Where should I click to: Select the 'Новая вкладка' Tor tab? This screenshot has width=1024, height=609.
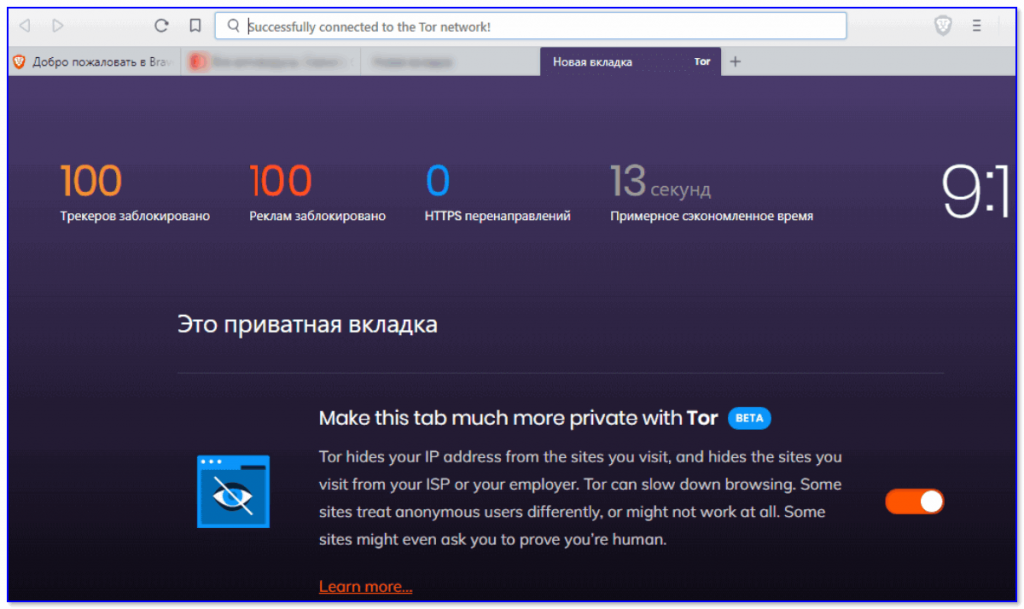pyautogui.click(x=630, y=62)
